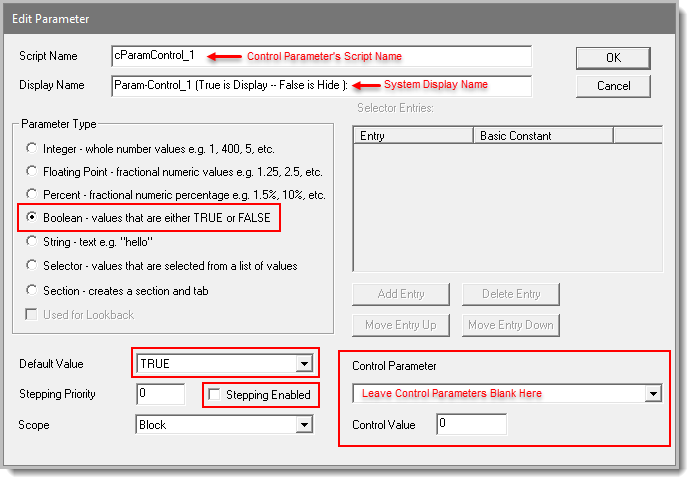
Task: Focus the Stepping Priority input
Action: (160, 394)
